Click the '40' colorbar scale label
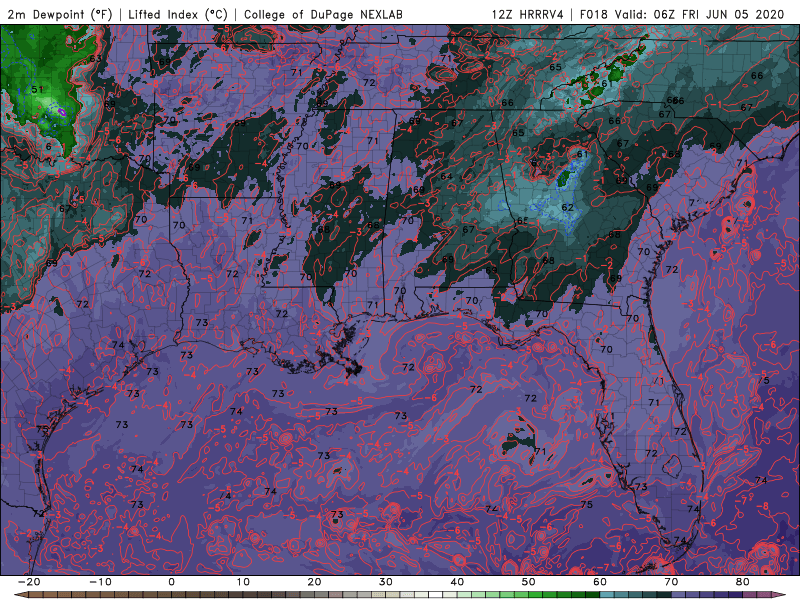The width and height of the screenshot is (800, 600). pyautogui.click(x=457, y=582)
